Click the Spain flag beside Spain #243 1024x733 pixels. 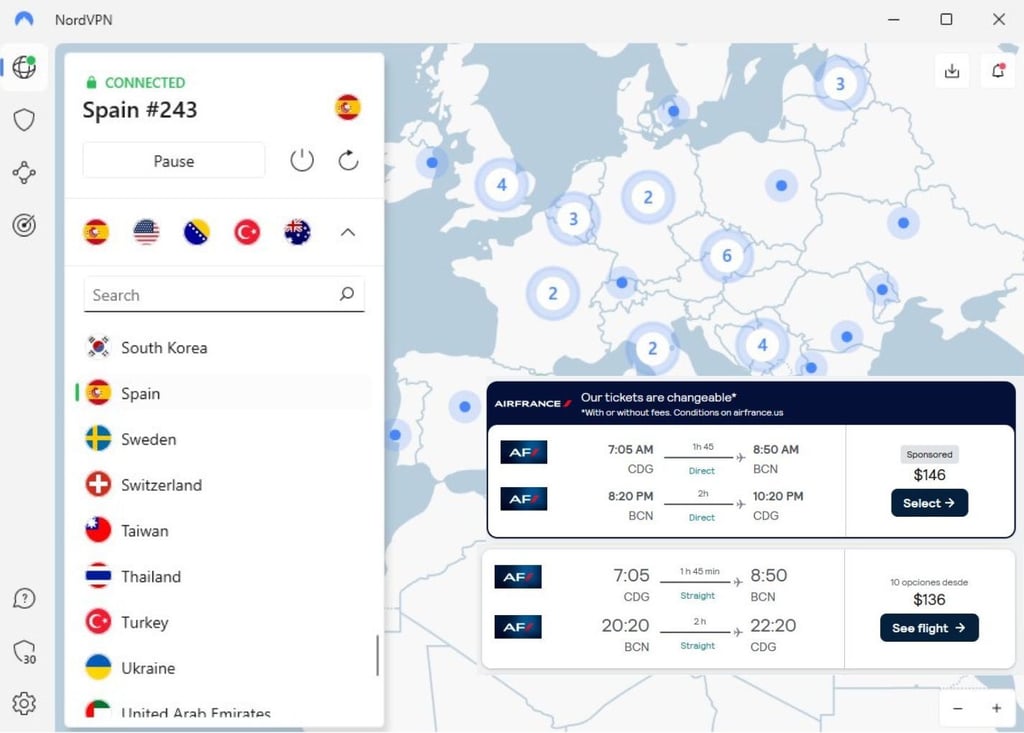pyautogui.click(x=348, y=108)
